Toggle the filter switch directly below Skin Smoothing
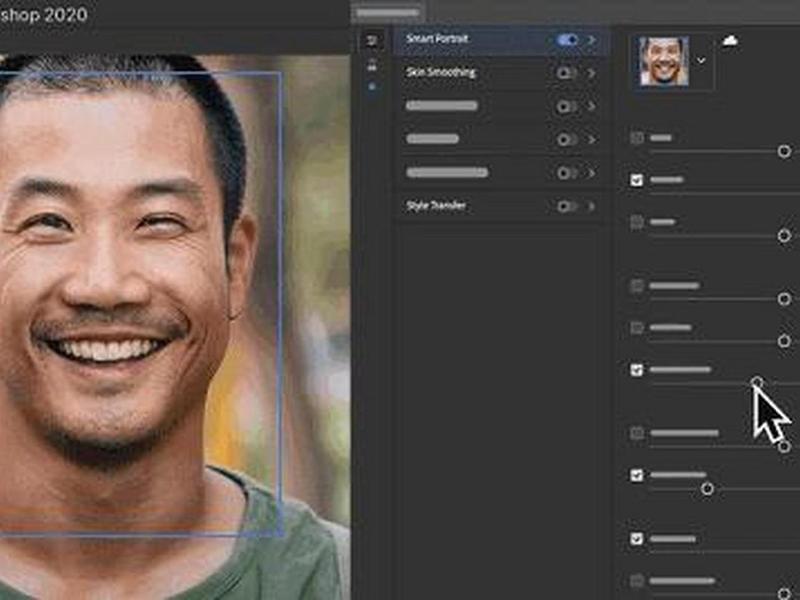Screen dimensions: 800x600 (x=566, y=107)
